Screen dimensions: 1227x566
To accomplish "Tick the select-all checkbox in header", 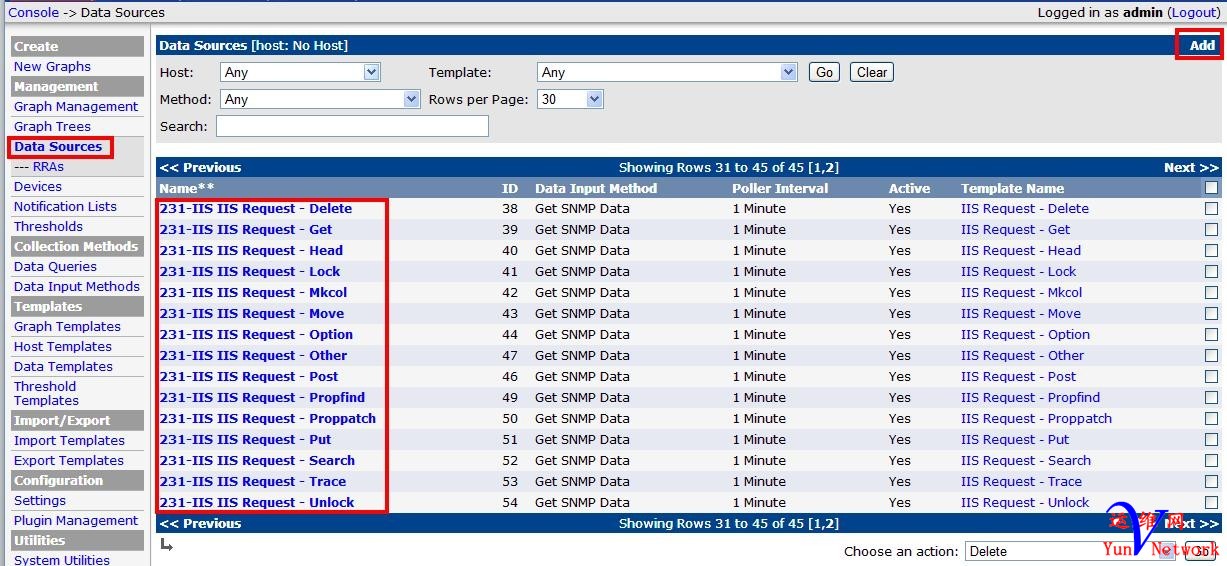I will pyautogui.click(x=1211, y=188).
